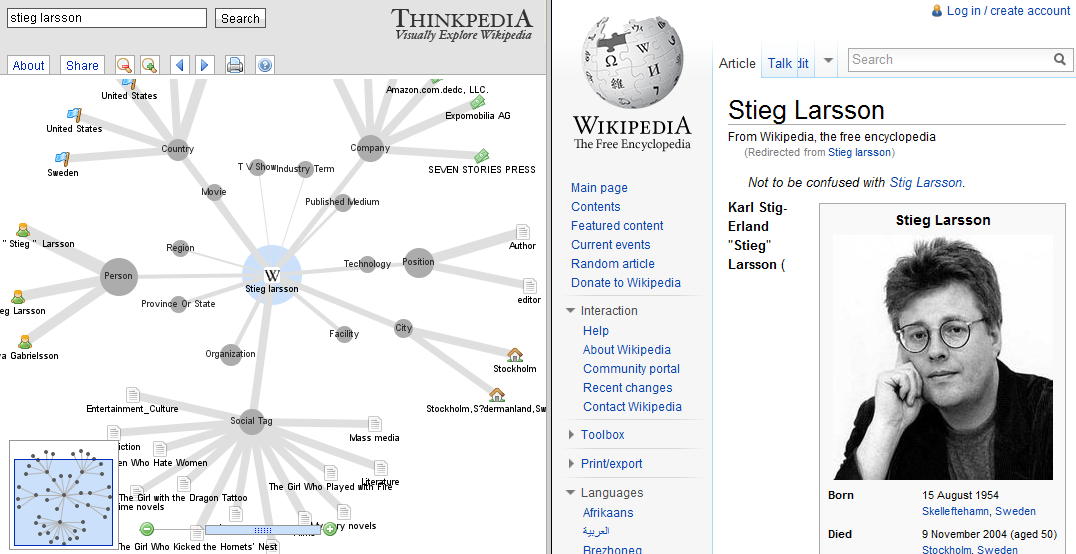1076x554 pixels.
Task: Click the "Stieg" Larsson person icon
Action: point(23,230)
